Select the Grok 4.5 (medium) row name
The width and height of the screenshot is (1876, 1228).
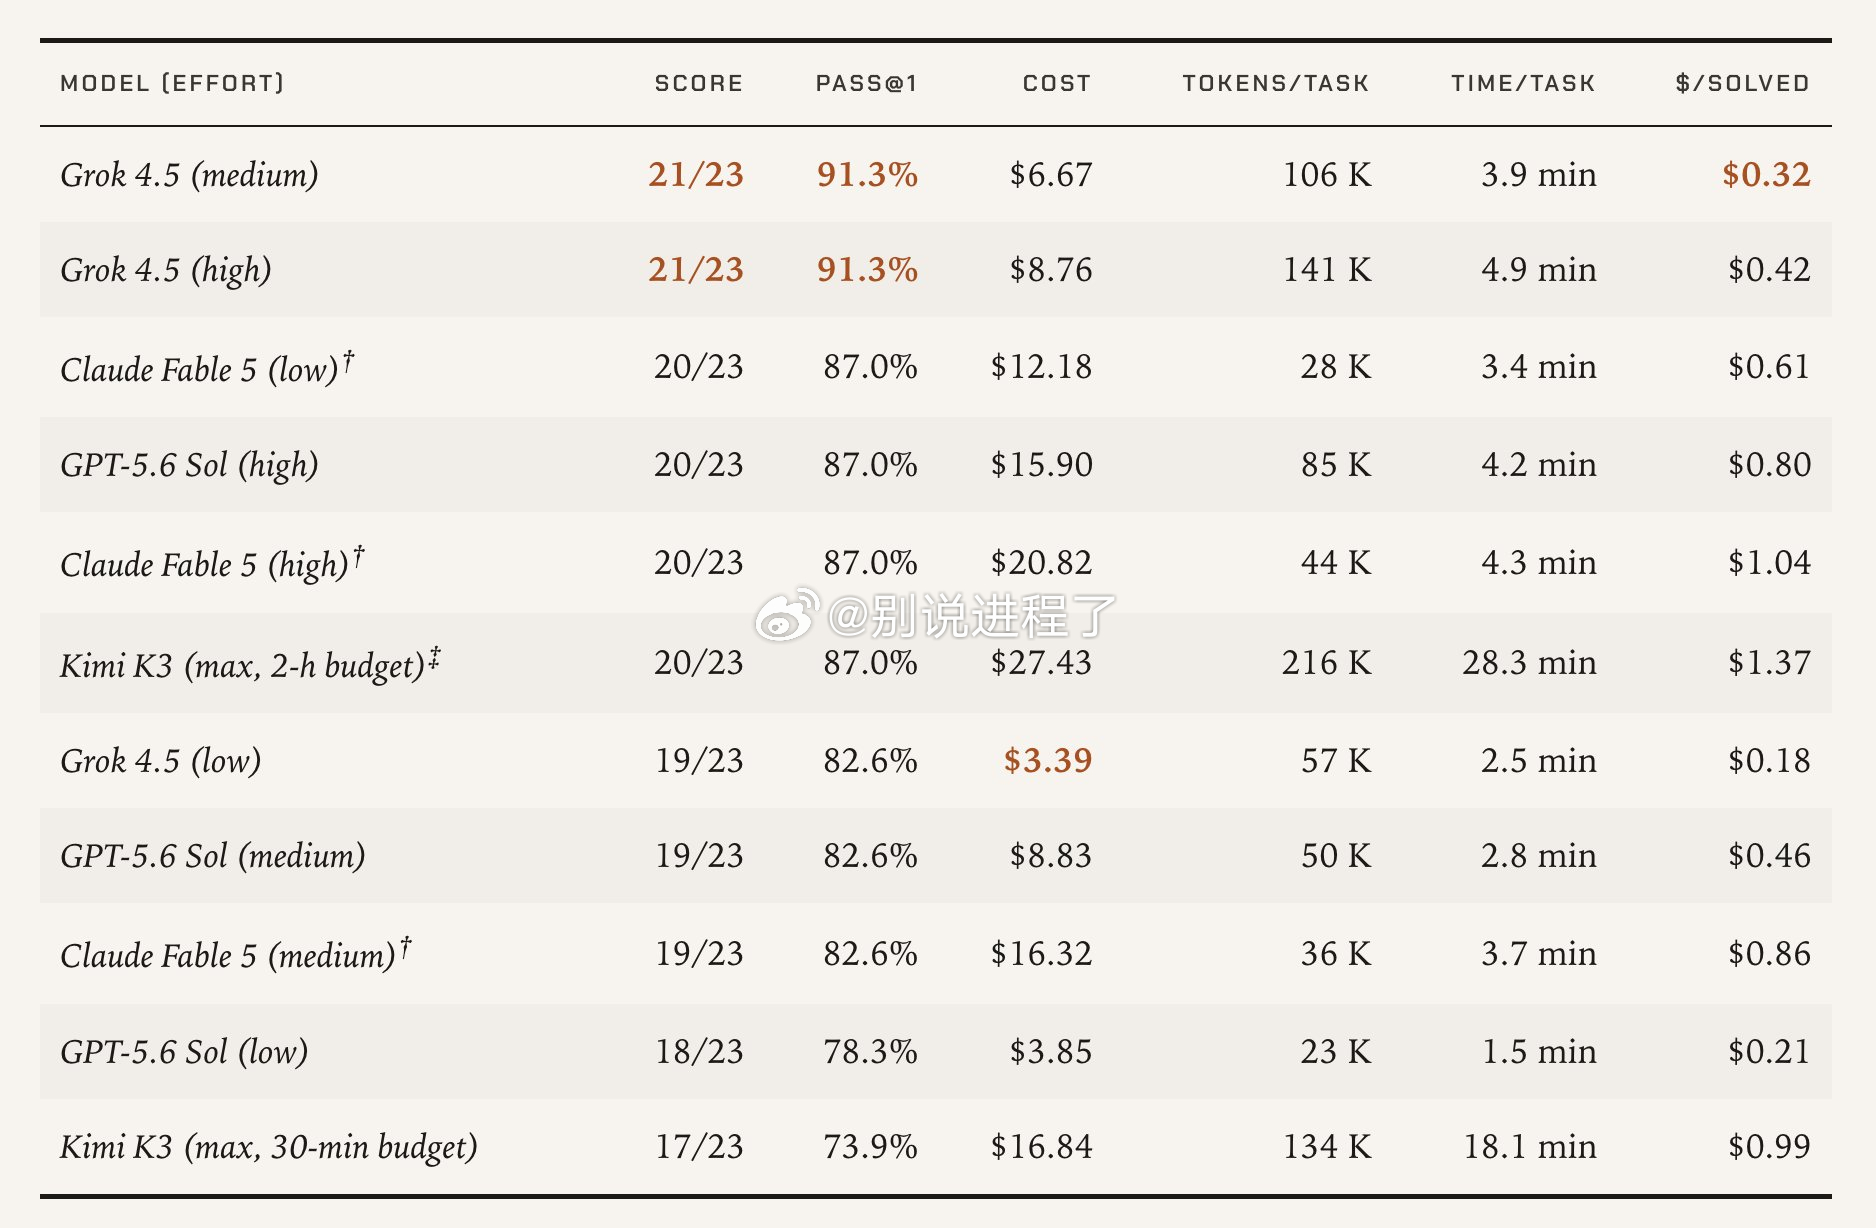click(x=189, y=175)
